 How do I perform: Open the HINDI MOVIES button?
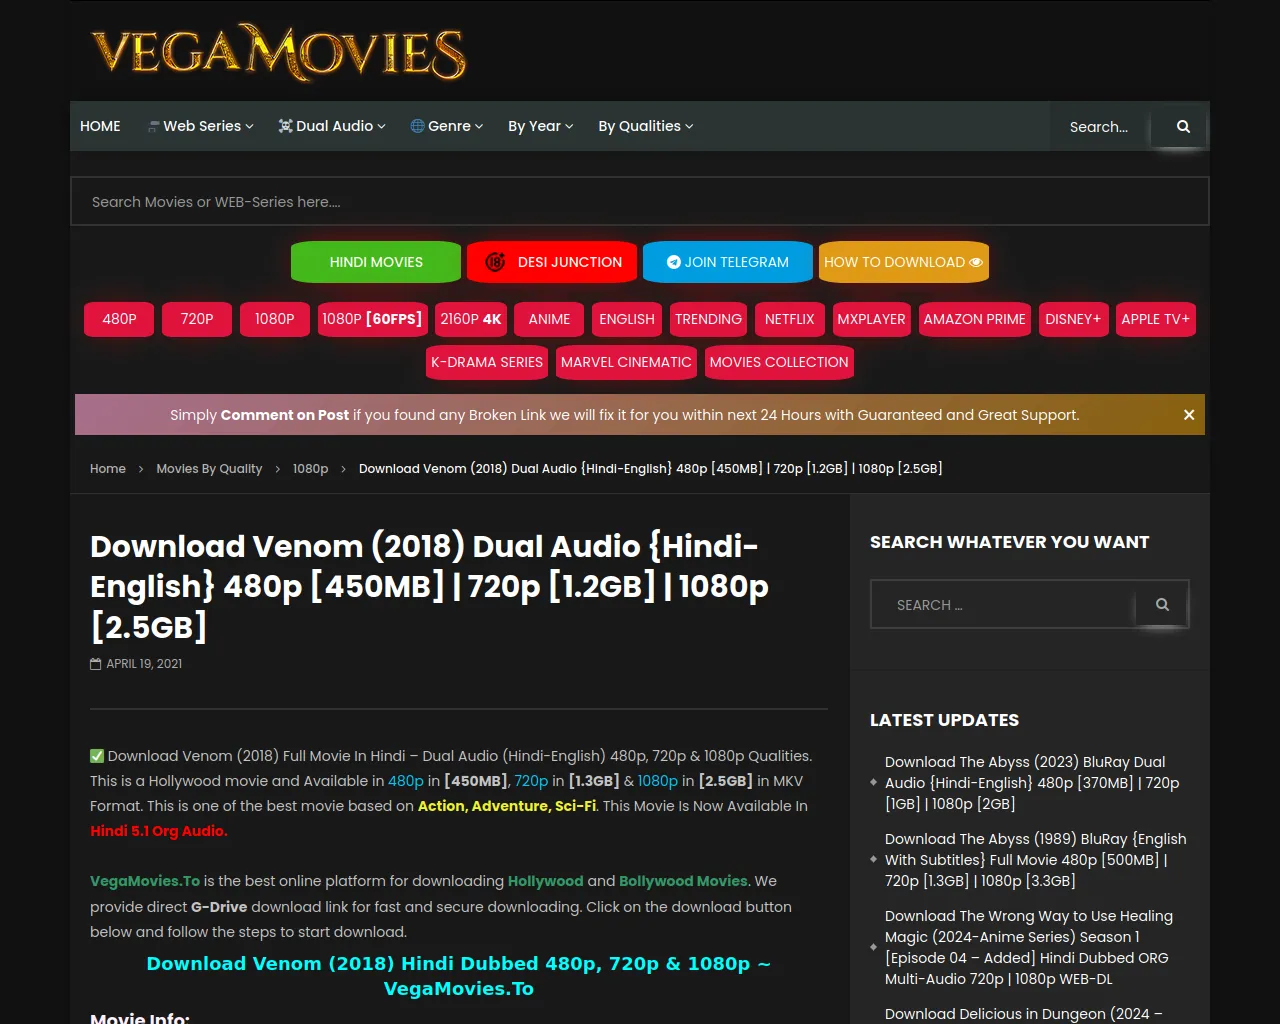[376, 262]
